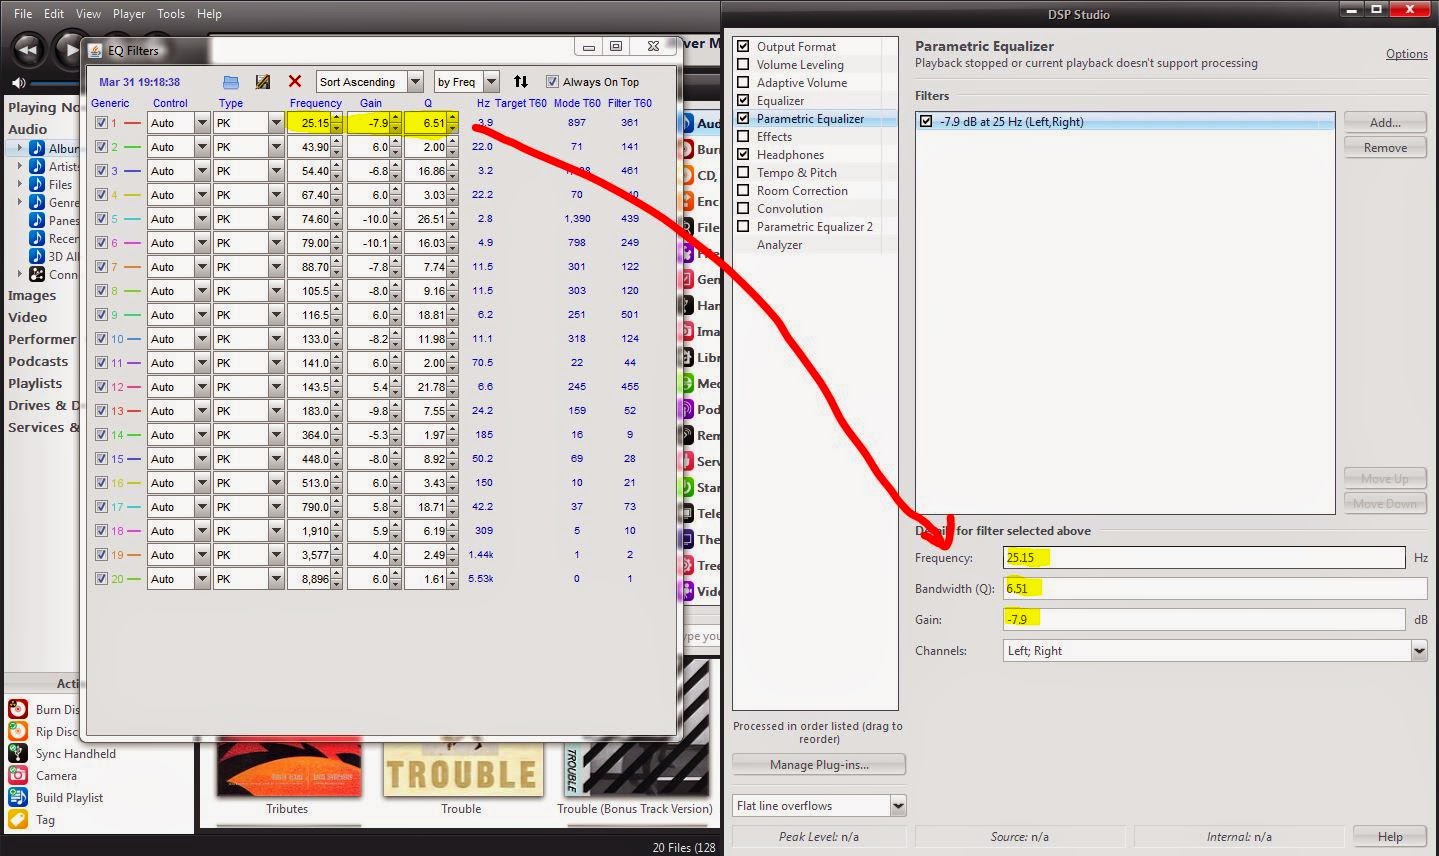Click the volume speaker icon in player

pos(18,83)
